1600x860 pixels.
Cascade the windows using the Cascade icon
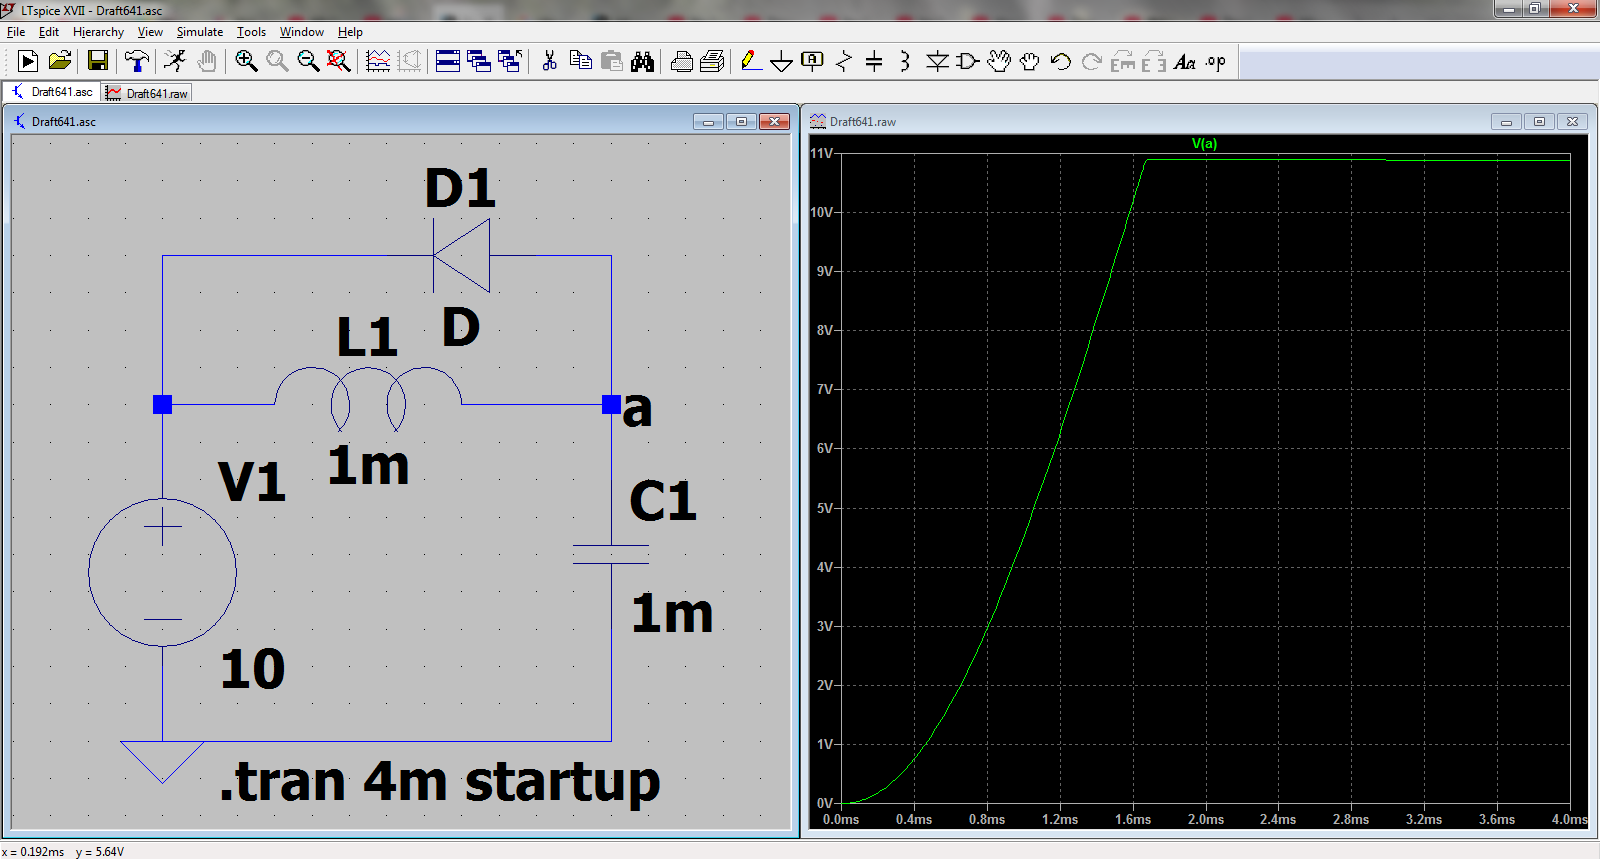point(479,61)
